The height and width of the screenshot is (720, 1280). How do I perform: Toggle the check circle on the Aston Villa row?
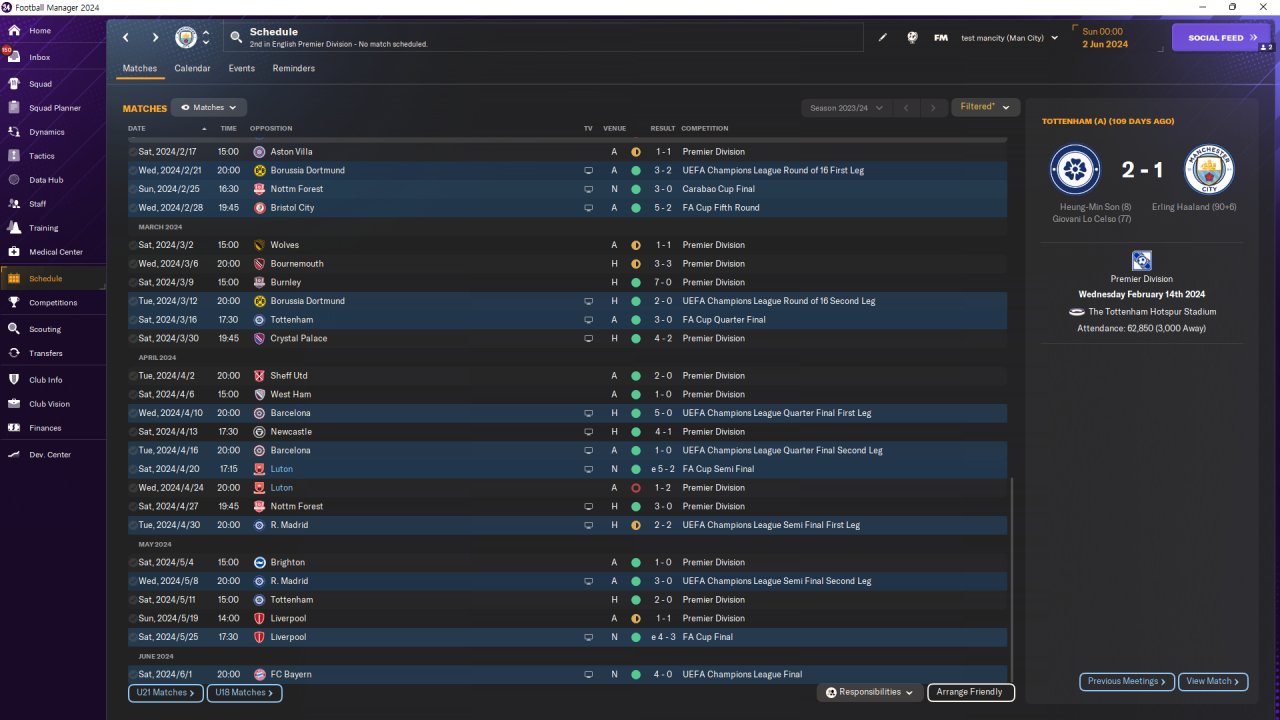133,152
